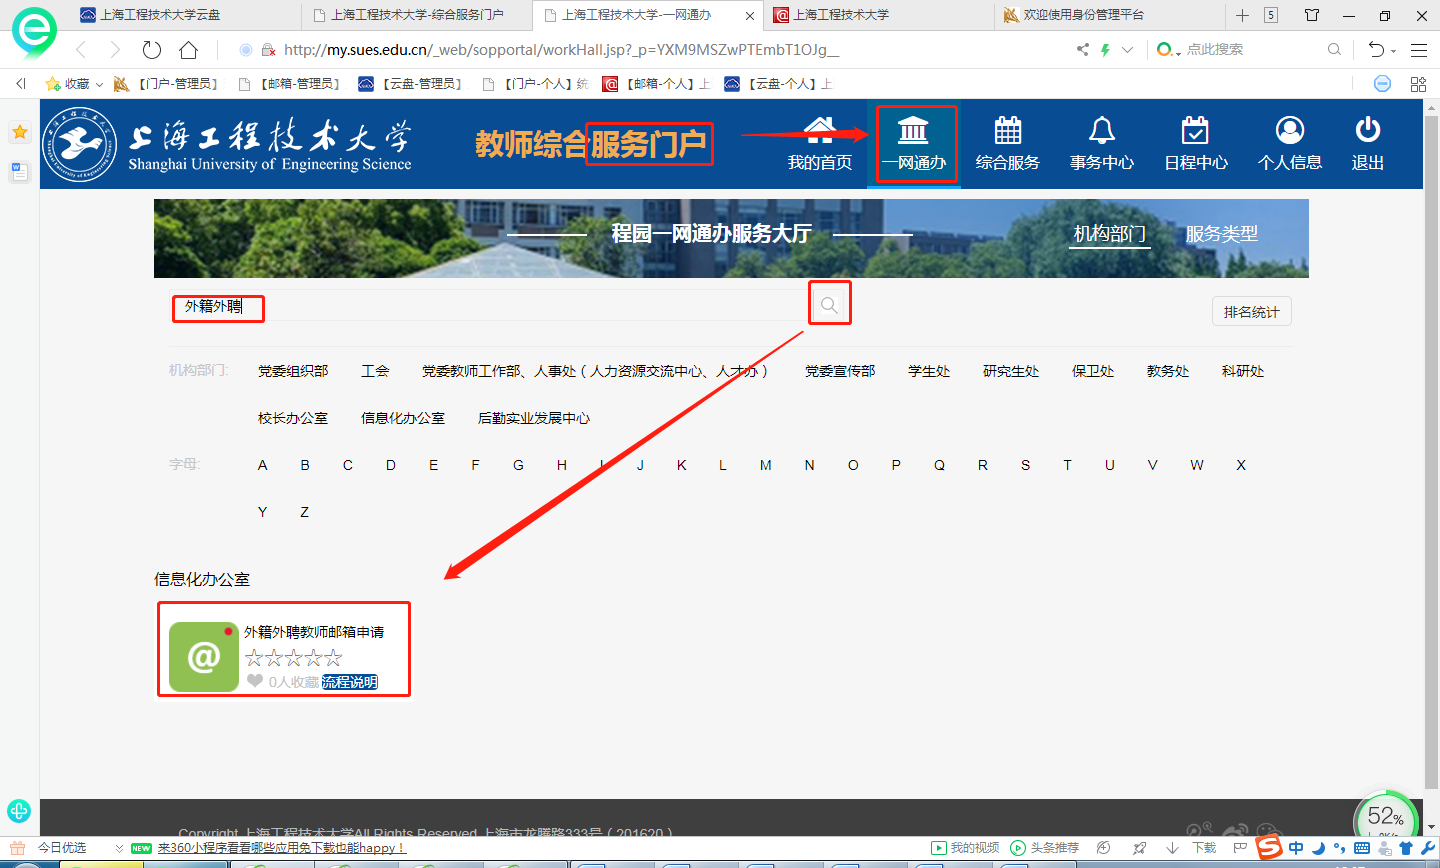
Task: Click the 下载 download icon in status bar
Action: pyautogui.click(x=1173, y=848)
